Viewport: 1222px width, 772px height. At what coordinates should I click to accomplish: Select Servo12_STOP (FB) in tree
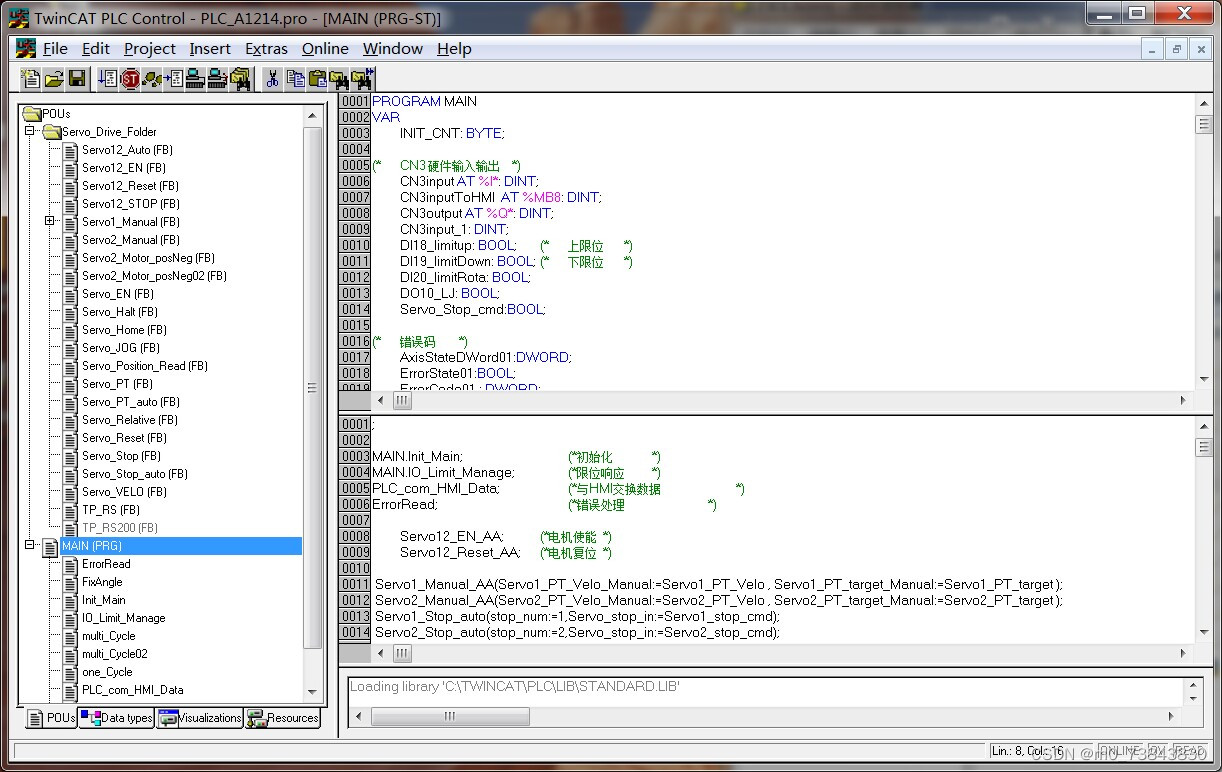pos(129,204)
